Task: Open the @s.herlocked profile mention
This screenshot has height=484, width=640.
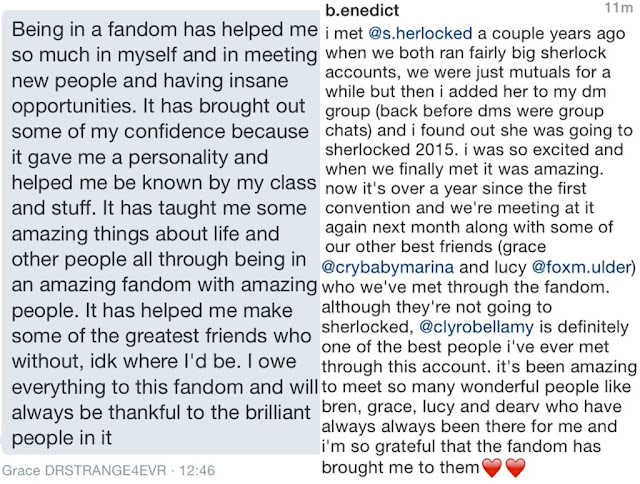Action: pos(420,33)
